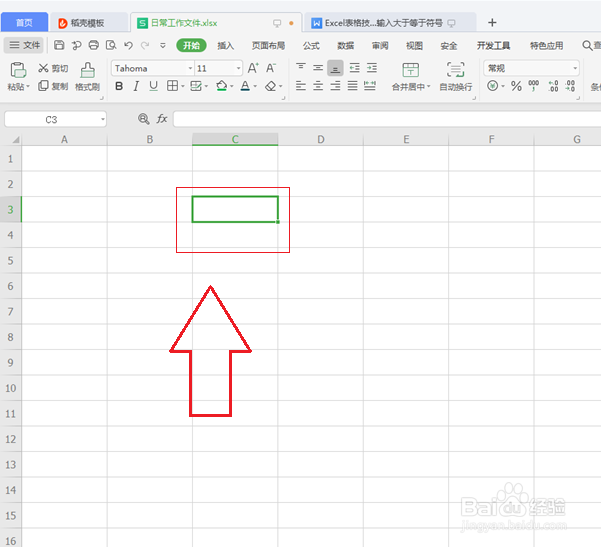Apply font color A icon
Screen dimensions: 601x547
click(245, 86)
